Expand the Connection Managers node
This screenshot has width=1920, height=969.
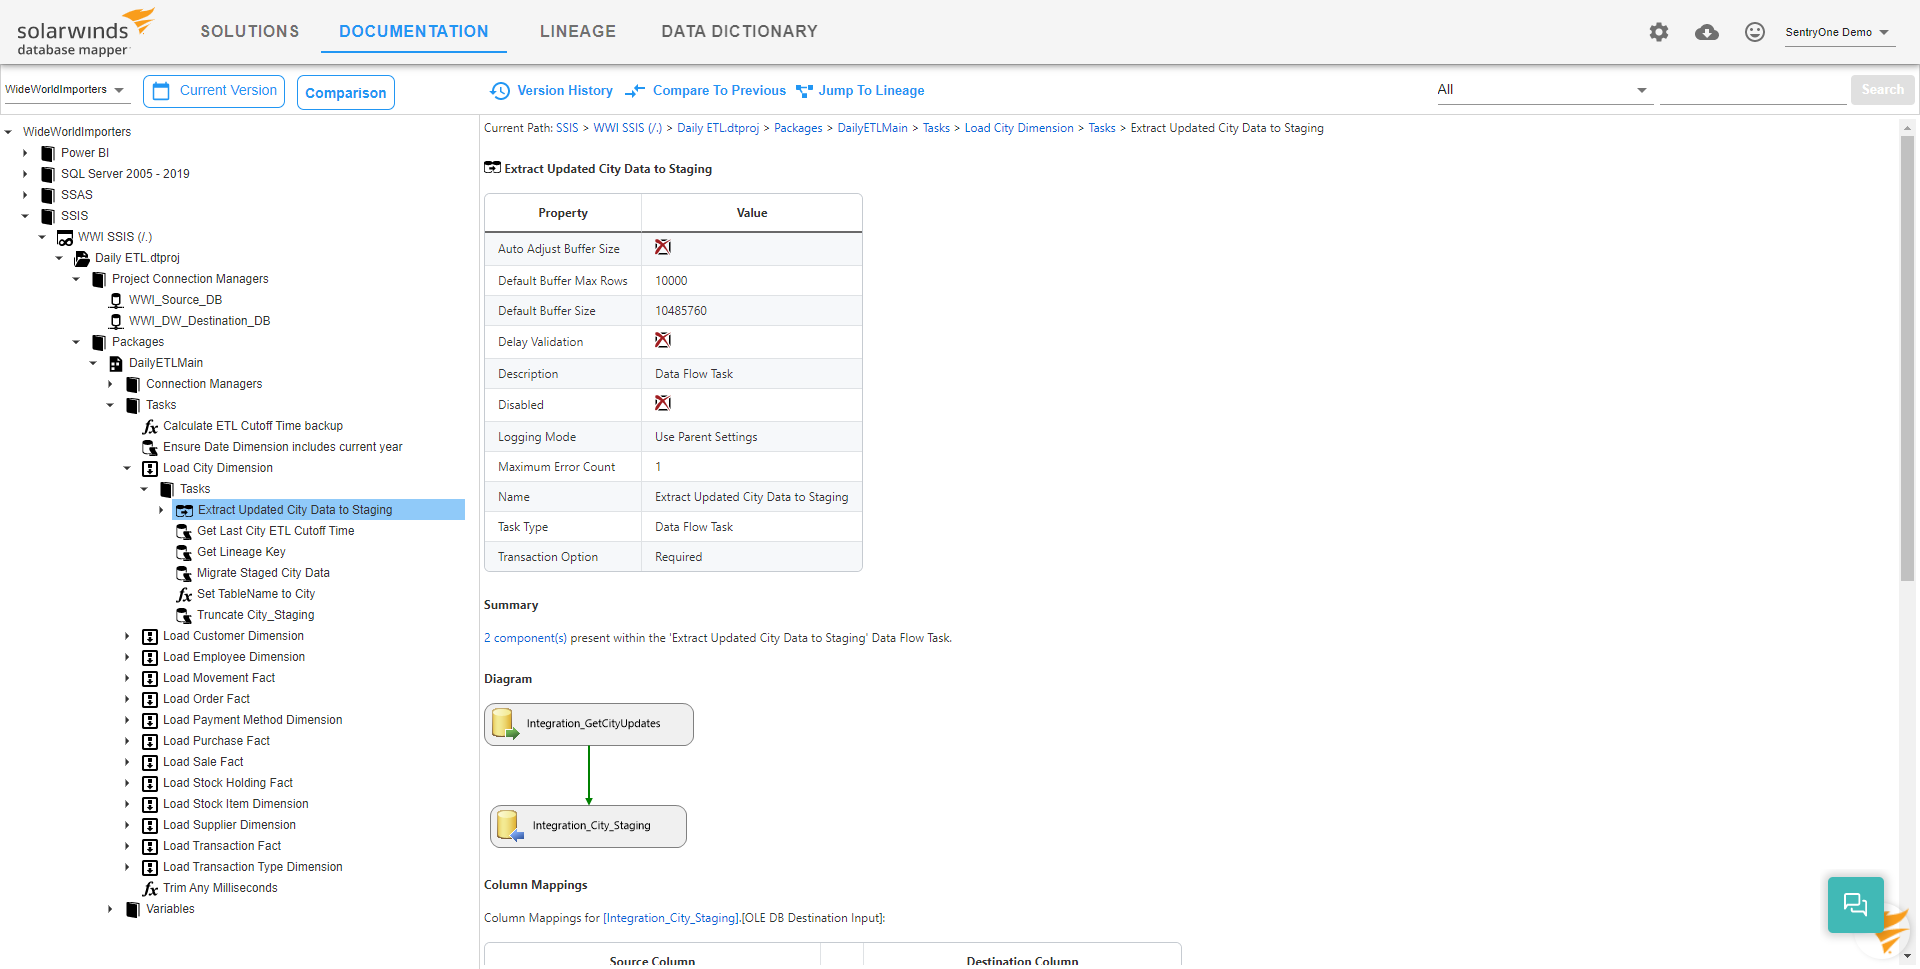(x=110, y=384)
